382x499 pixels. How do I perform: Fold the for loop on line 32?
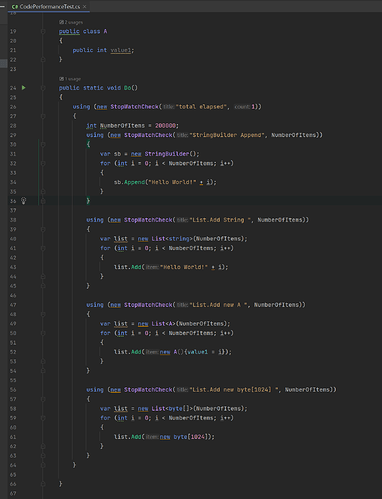point(43,163)
